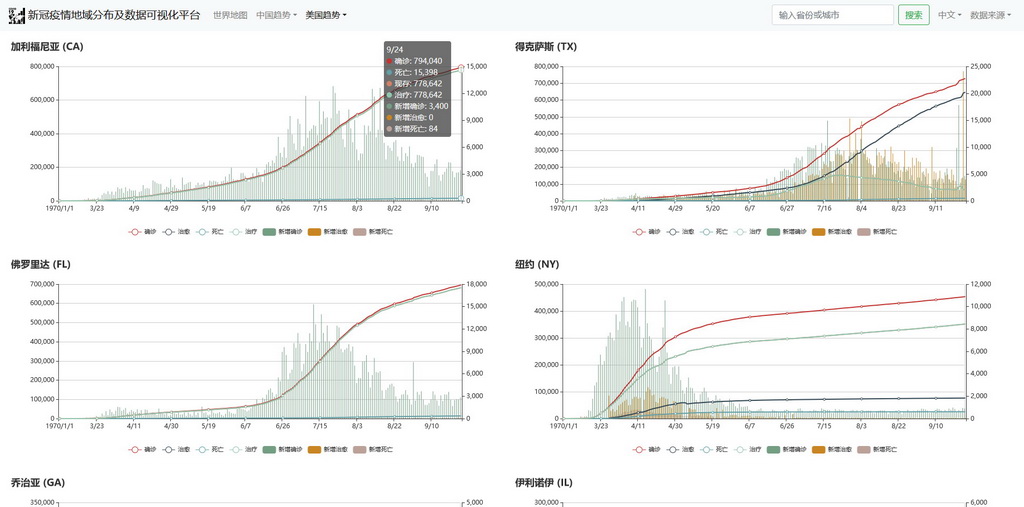This screenshot has width=1024, height=507.
Task: Click the site logo icon in navbar
Action: coord(17,15)
